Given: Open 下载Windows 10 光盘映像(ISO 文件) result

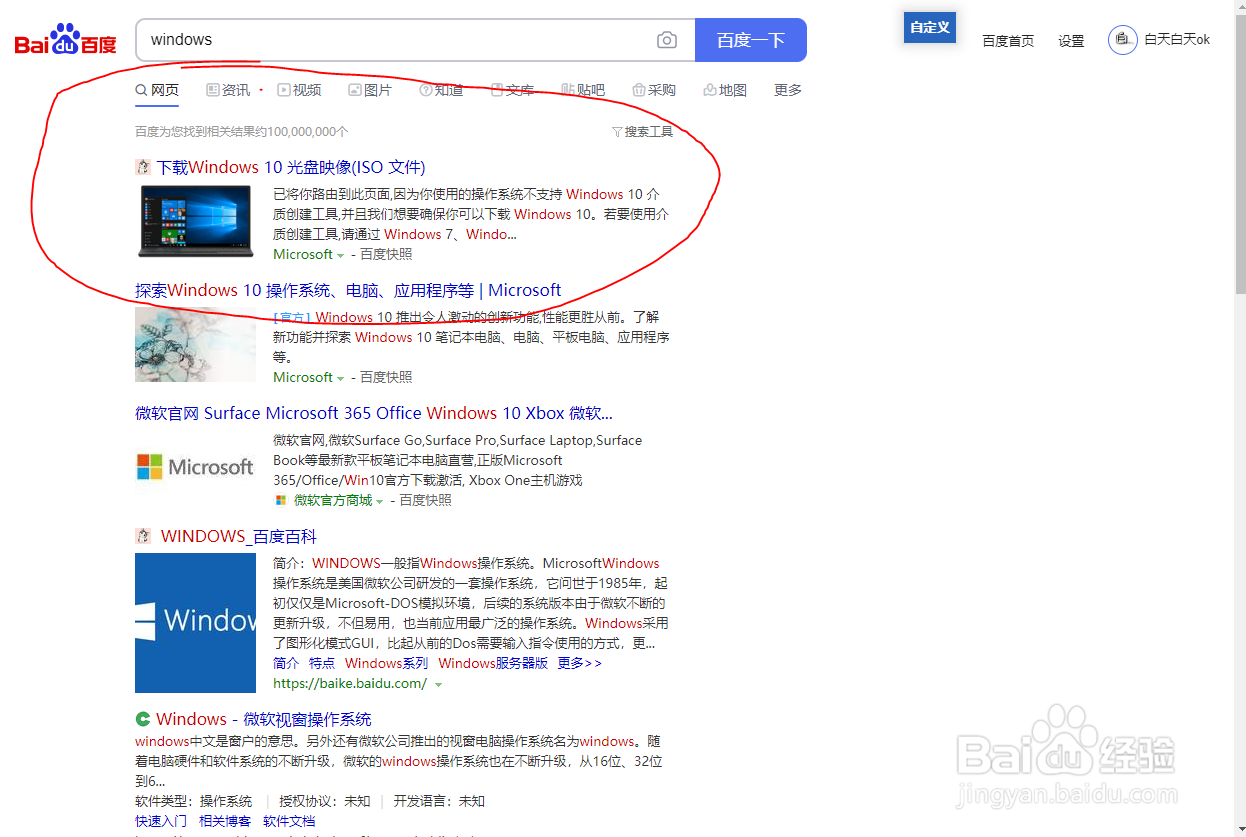Looking at the screenshot, I should click(291, 167).
